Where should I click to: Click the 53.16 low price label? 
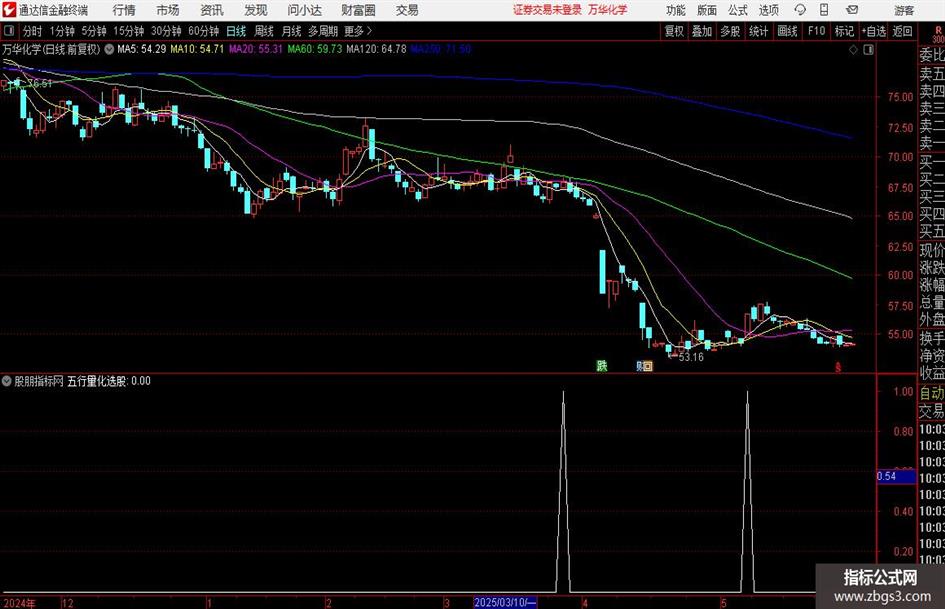[x=691, y=357]
